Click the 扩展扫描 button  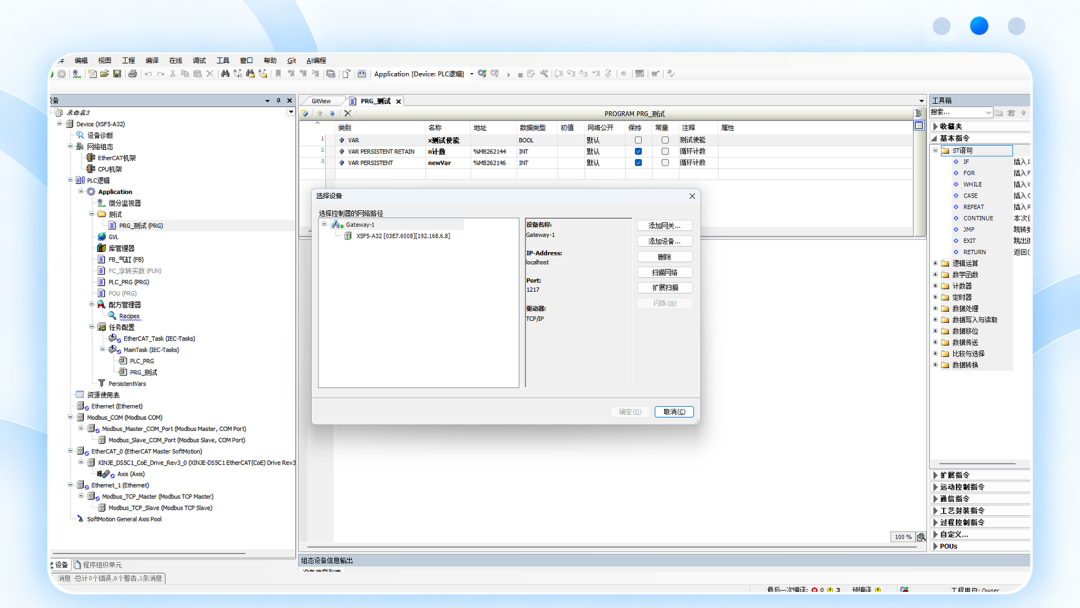point(665,288)
